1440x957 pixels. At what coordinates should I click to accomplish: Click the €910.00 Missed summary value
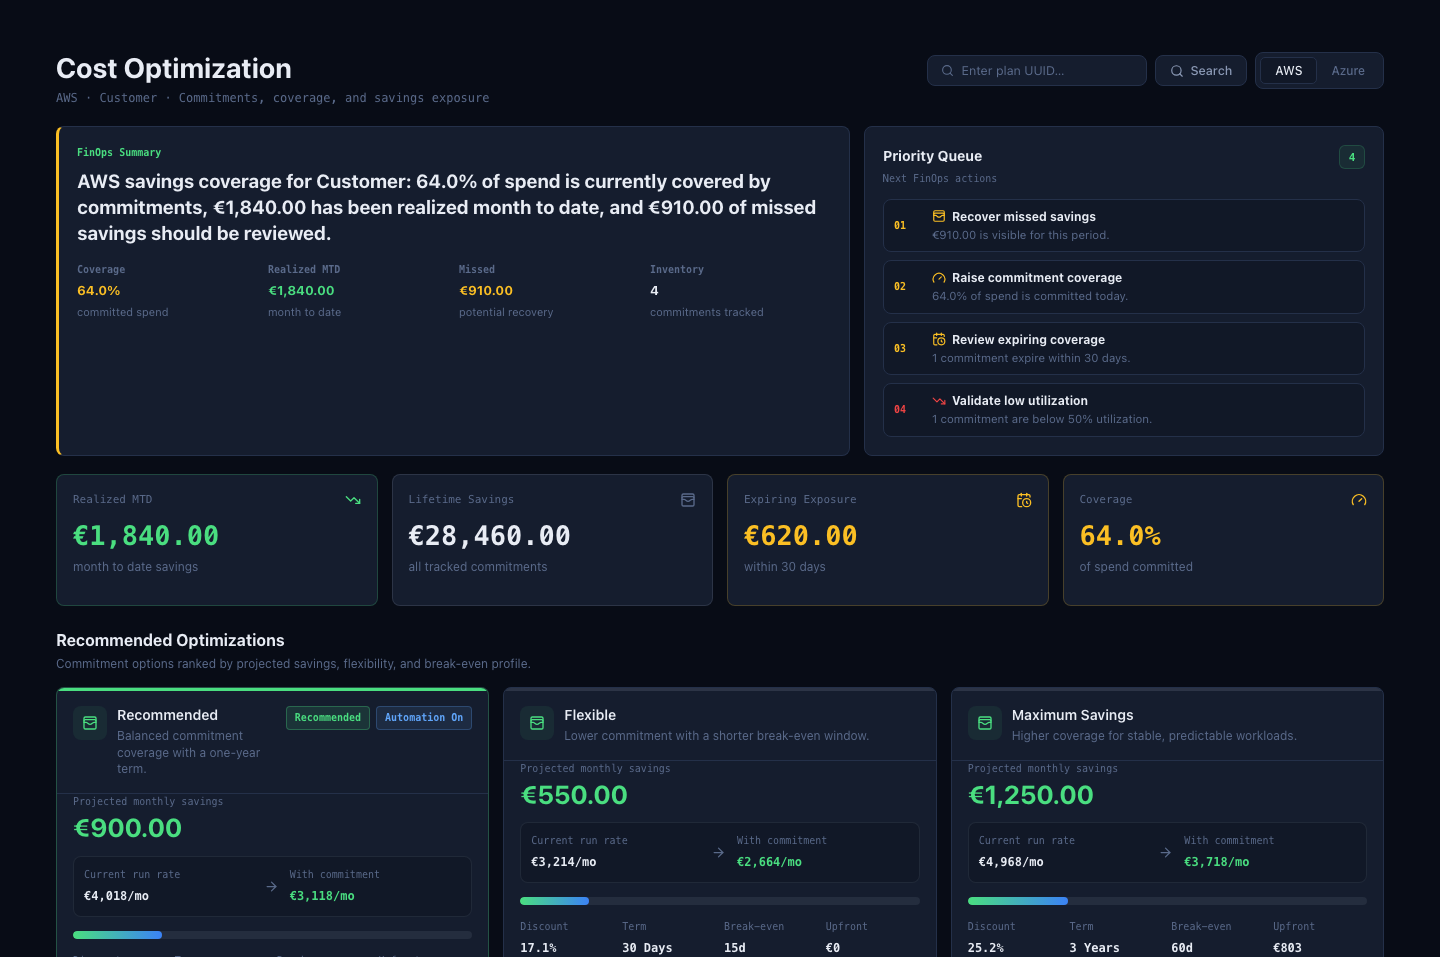click(x=486, y=291)
